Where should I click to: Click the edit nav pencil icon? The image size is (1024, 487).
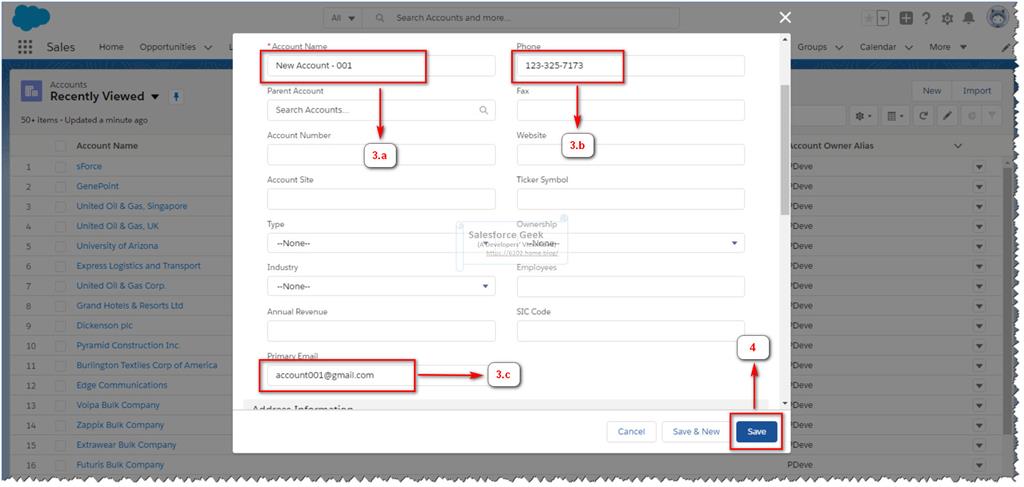pos(1006,48)
